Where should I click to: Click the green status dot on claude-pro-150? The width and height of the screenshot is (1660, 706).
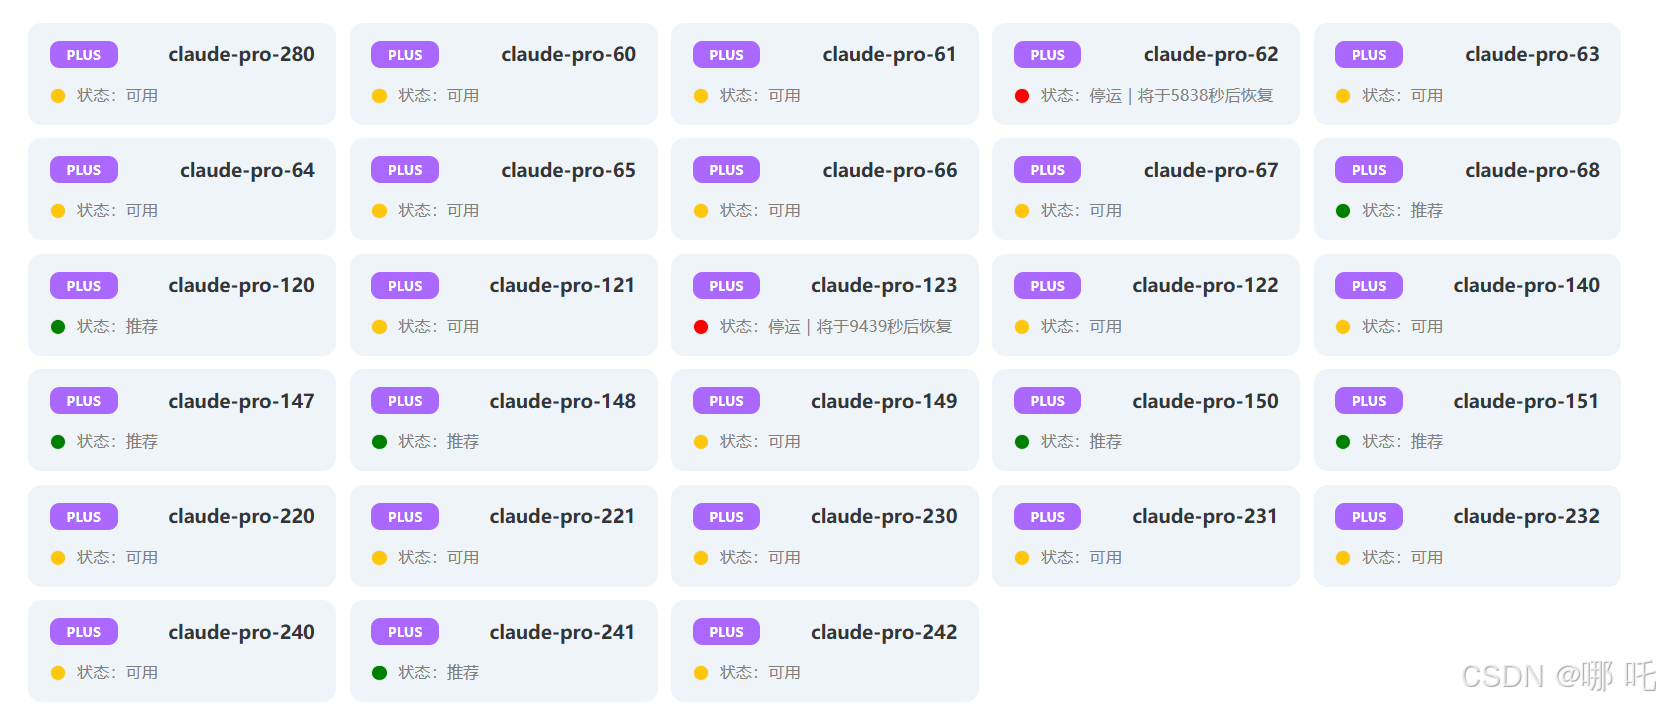click(1022, 442)
